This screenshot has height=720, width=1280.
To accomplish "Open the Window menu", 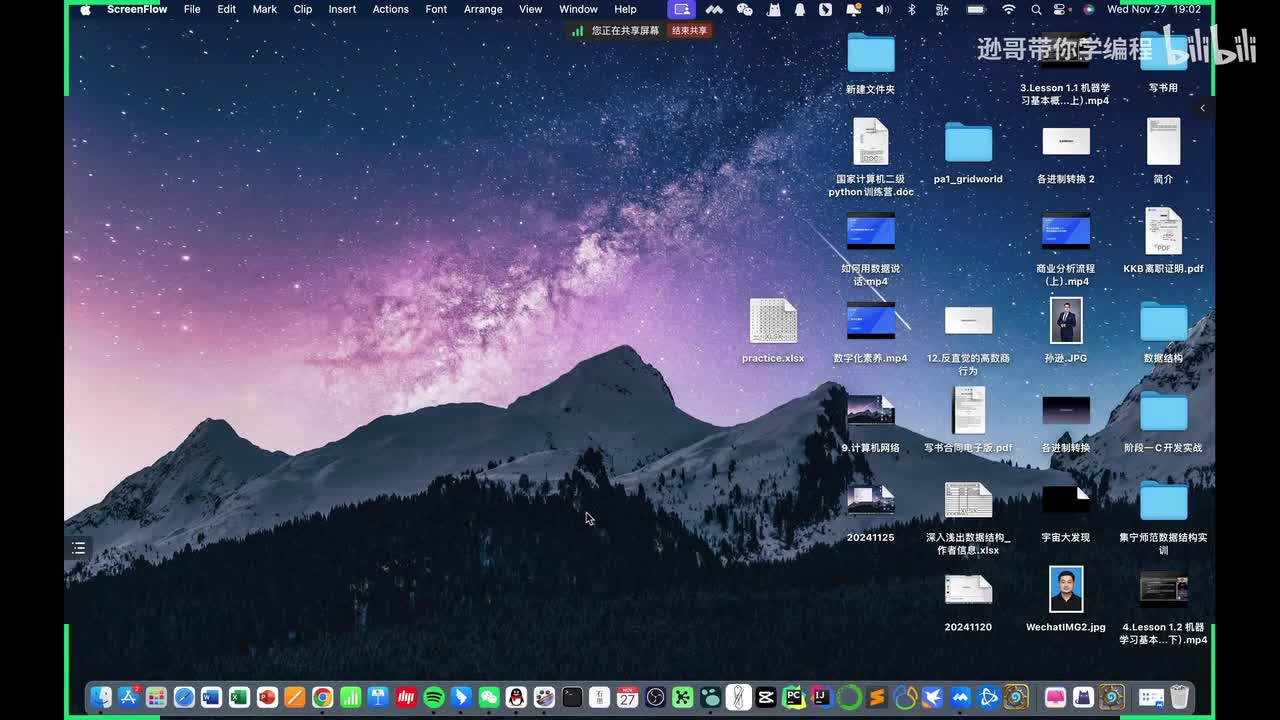I will pyautogui.click(x=578, y=9).
